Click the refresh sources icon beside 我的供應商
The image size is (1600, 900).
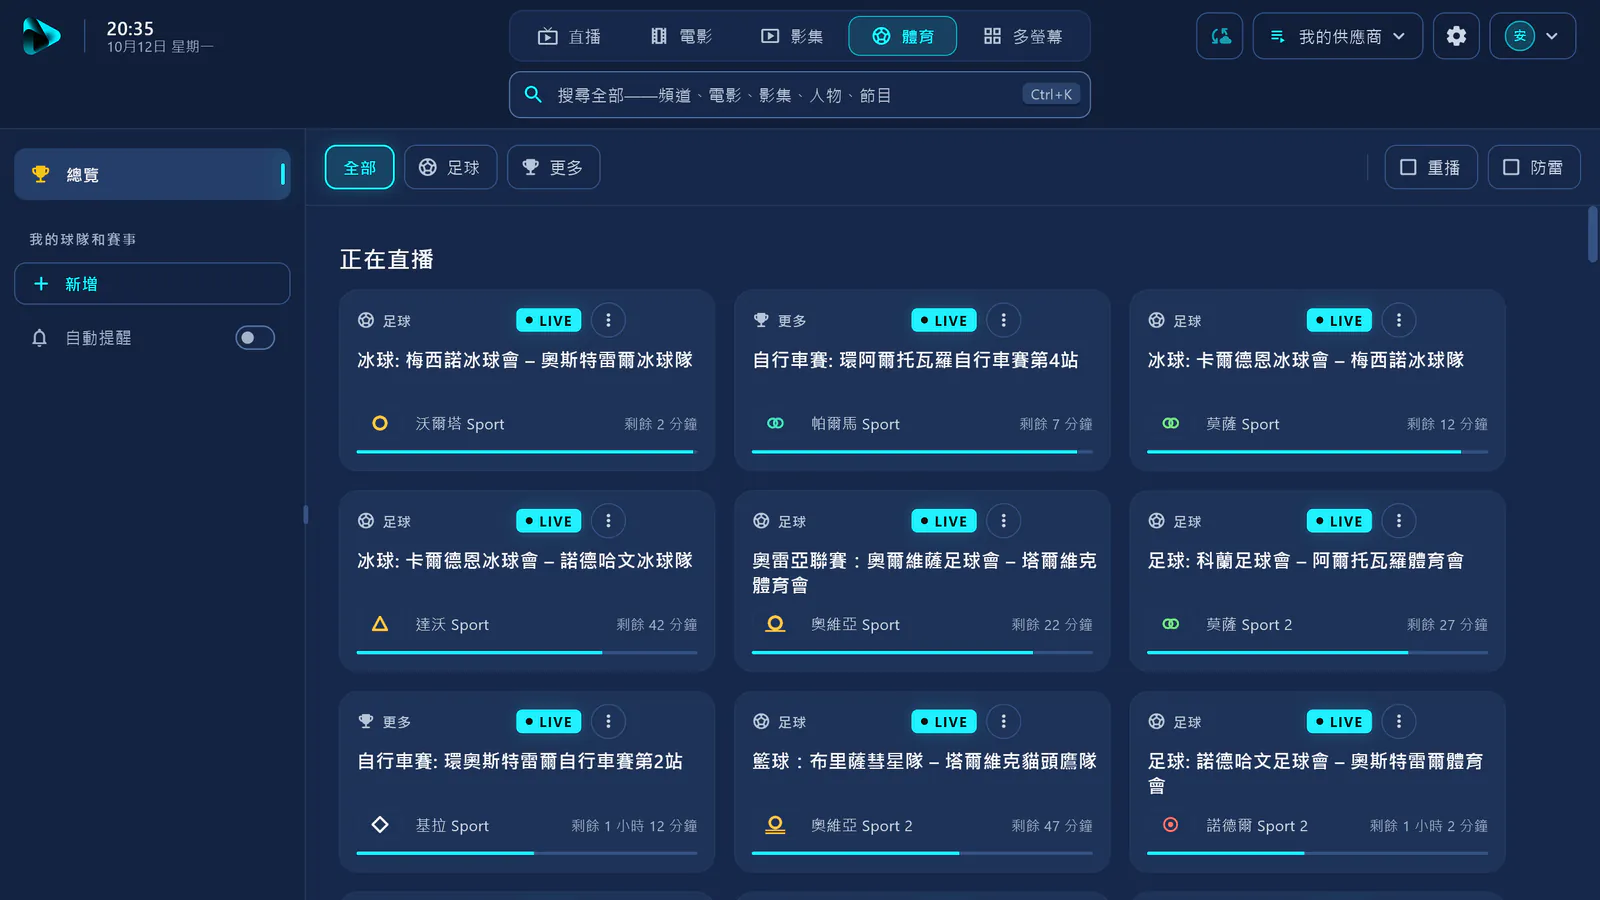point(1220,36)
